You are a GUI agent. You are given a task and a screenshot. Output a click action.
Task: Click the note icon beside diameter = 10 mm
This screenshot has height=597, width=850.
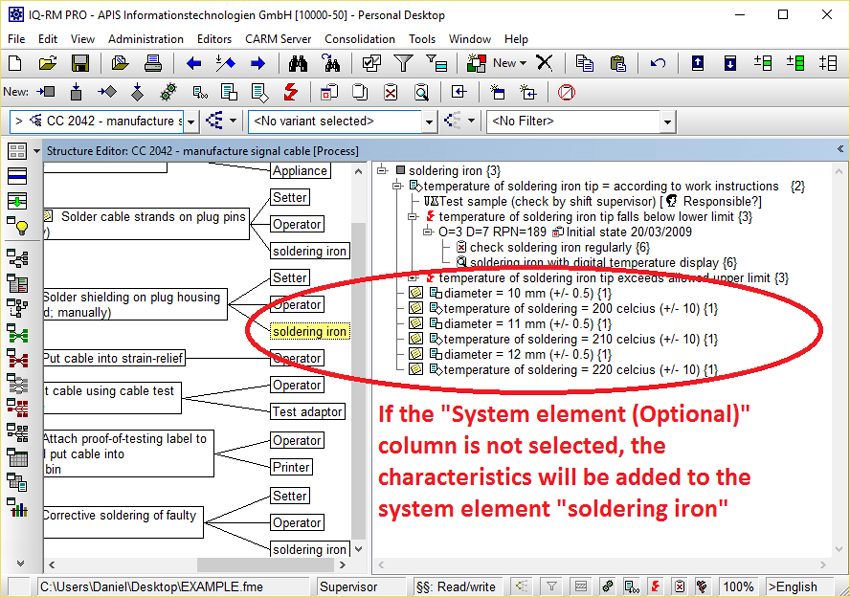[x=416, y=293]
